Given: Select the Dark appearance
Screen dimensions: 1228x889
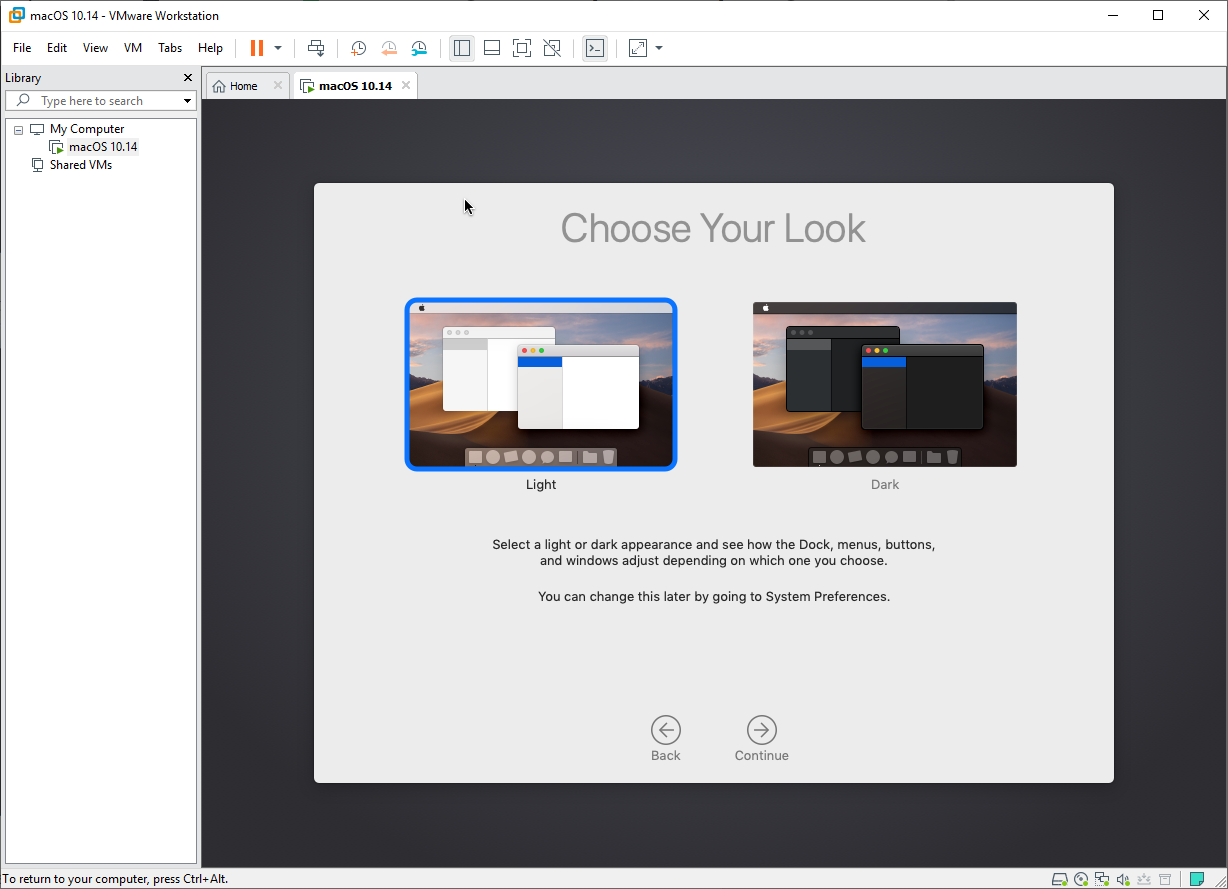Looking at the screenshot, I should 884,384.
